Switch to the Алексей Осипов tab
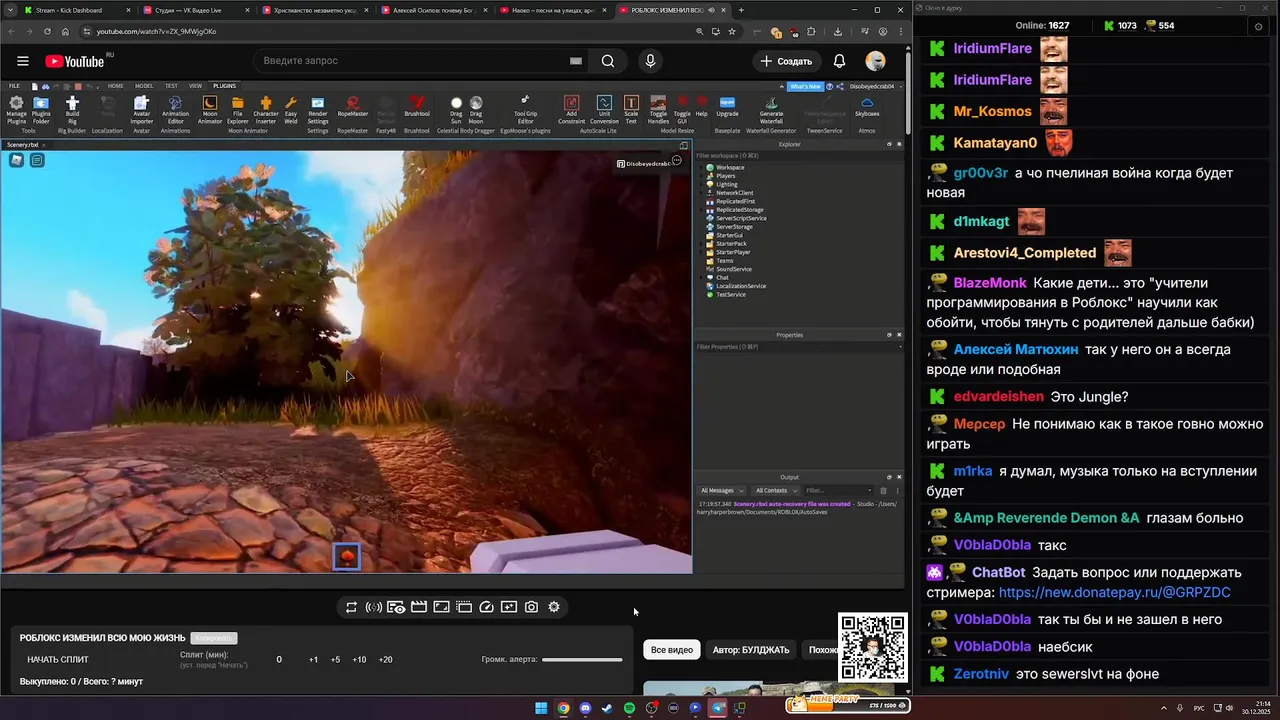Viewport: 1280px width, 720px height. pos(433,10)
